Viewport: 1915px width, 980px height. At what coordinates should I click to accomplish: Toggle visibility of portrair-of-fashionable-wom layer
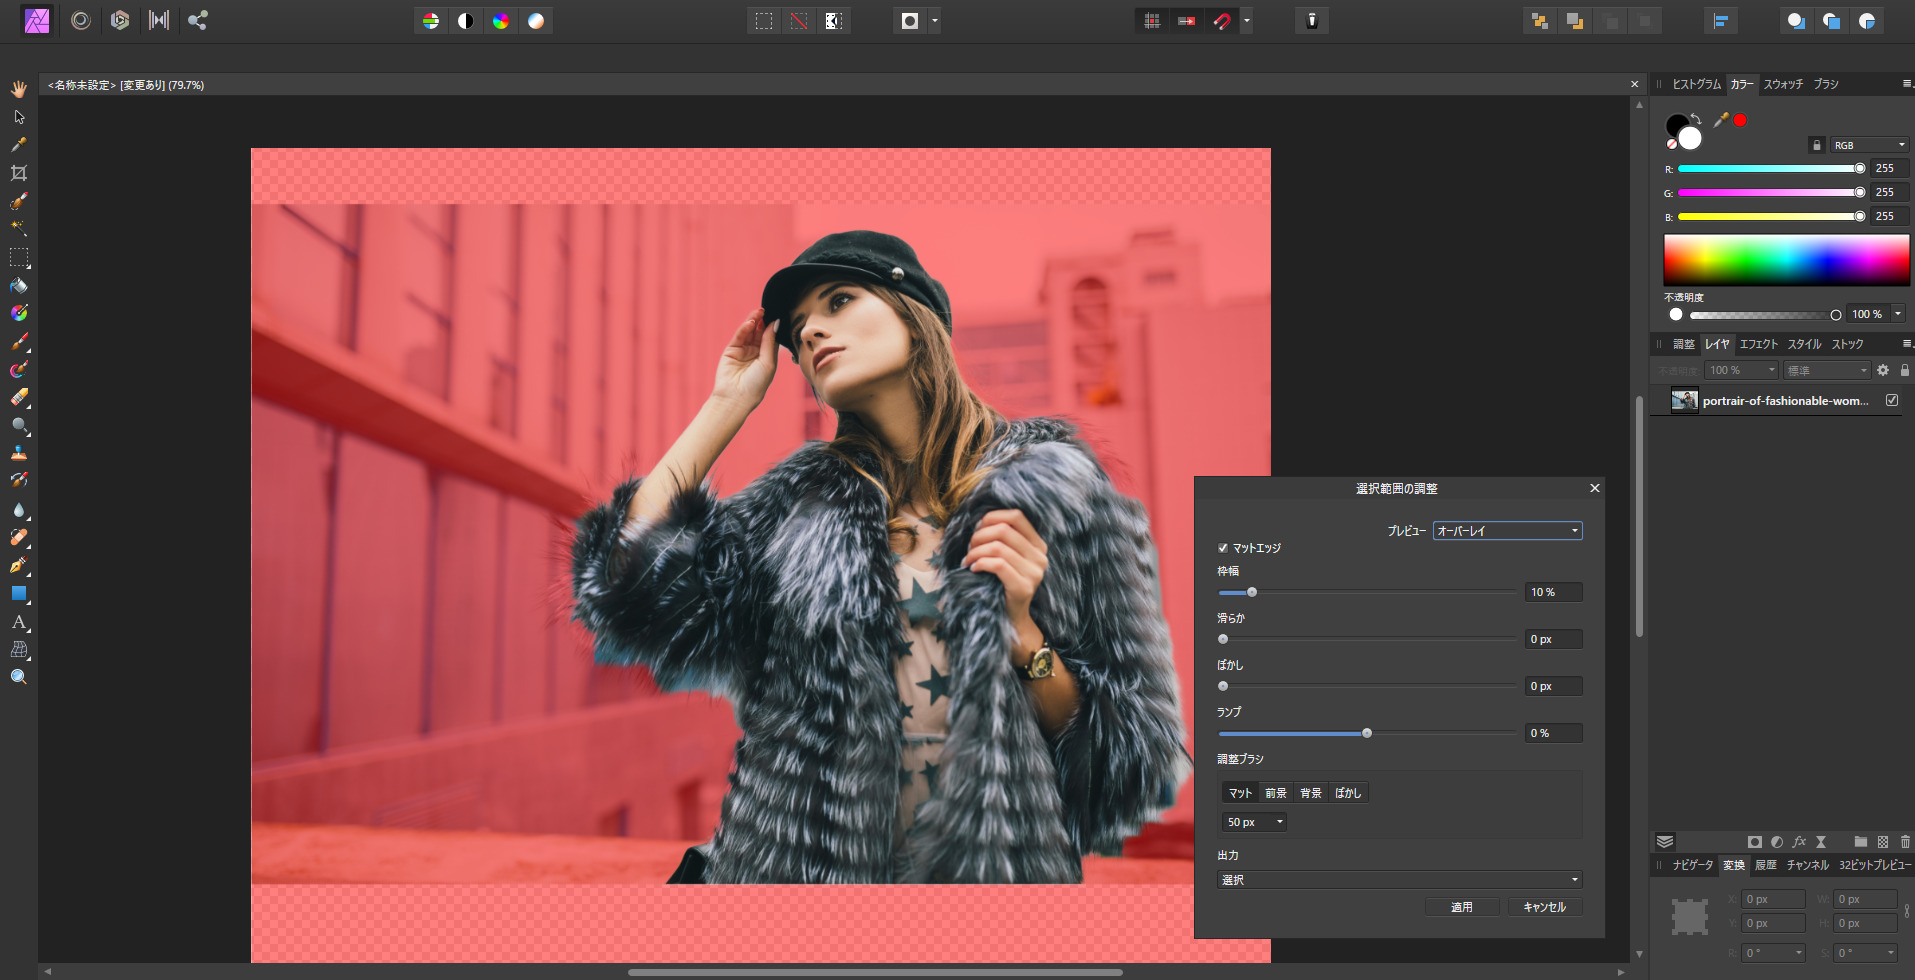click(x=1891, y=399)
